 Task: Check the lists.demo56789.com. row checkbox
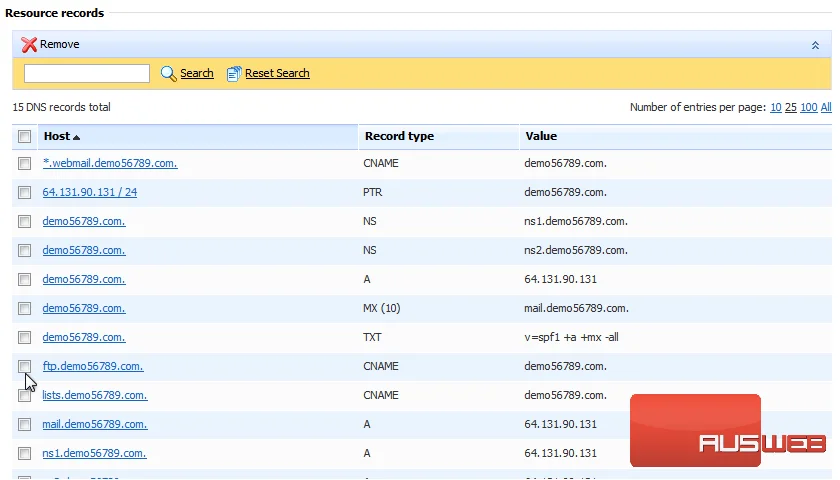pyautogui.click(x=25, y=395)
